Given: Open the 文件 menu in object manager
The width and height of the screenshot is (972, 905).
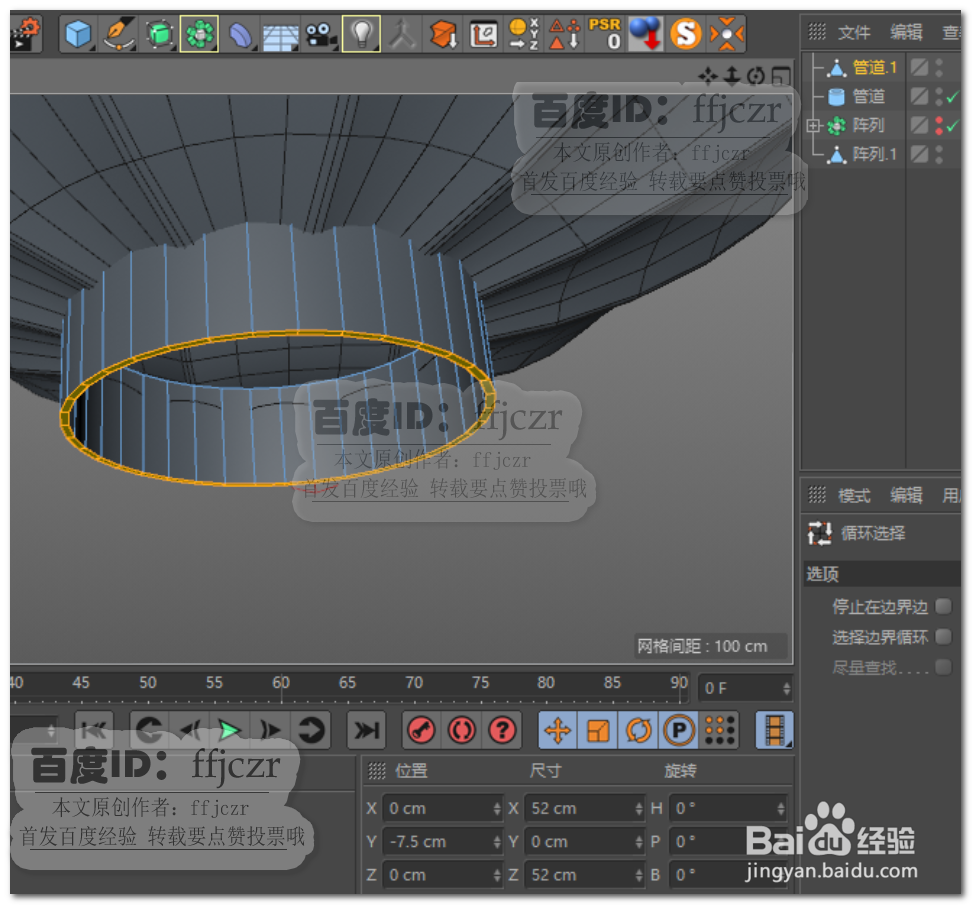Looking at the screenshot, I should 854,32.
